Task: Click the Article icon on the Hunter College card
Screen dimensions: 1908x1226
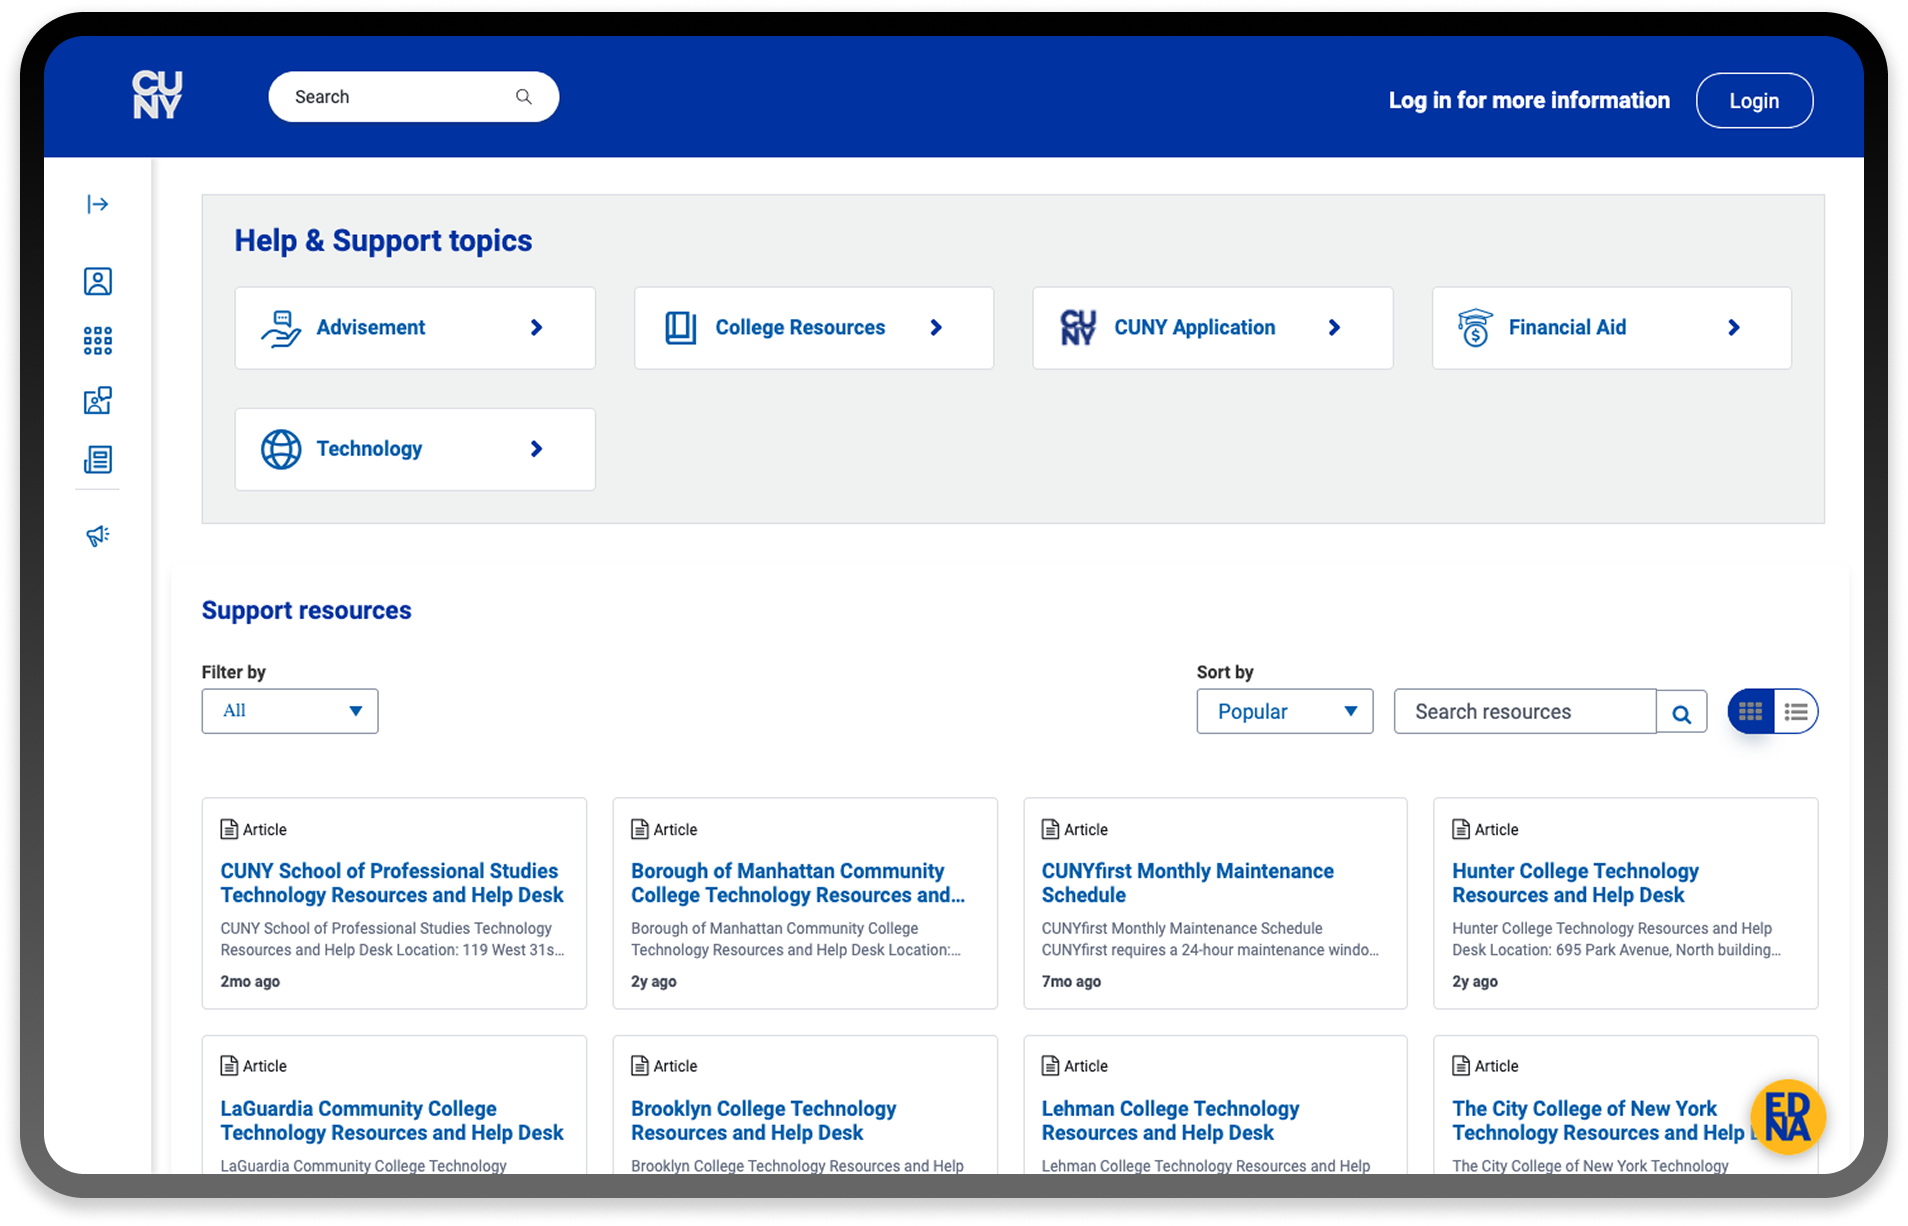Action: 1461,829
